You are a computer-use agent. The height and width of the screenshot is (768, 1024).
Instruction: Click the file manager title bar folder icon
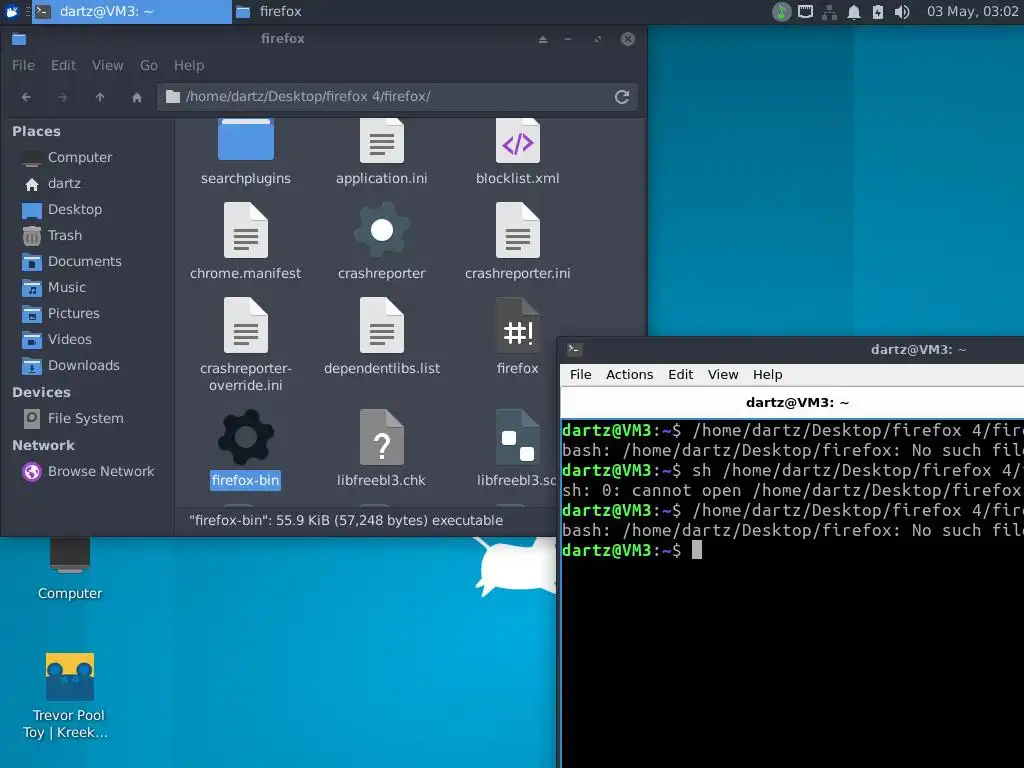tap(19, 39)
